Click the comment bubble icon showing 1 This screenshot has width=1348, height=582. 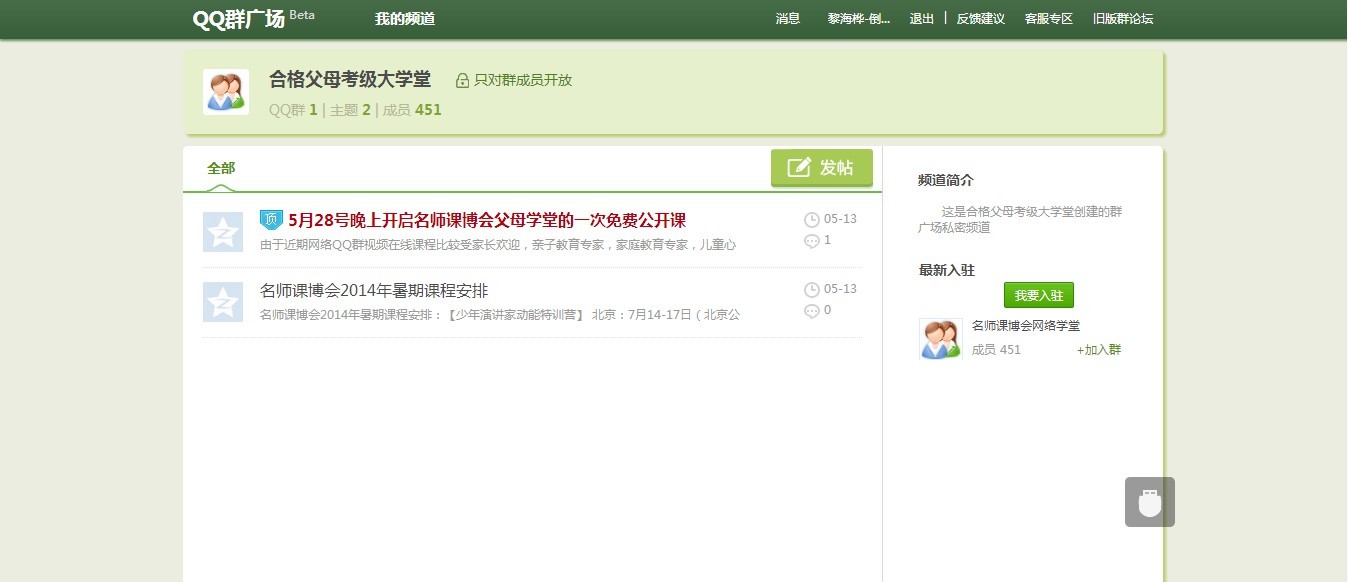811,241
